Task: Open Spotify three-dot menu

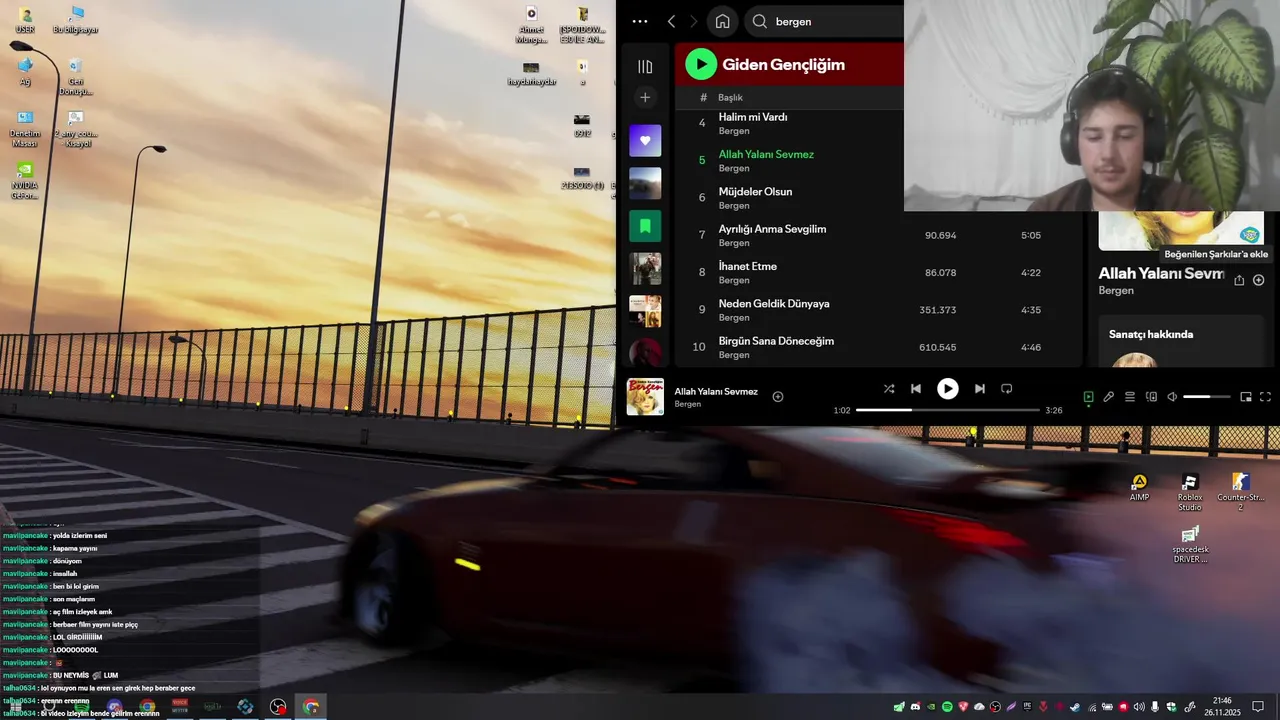Action: [x=640, y=21]
